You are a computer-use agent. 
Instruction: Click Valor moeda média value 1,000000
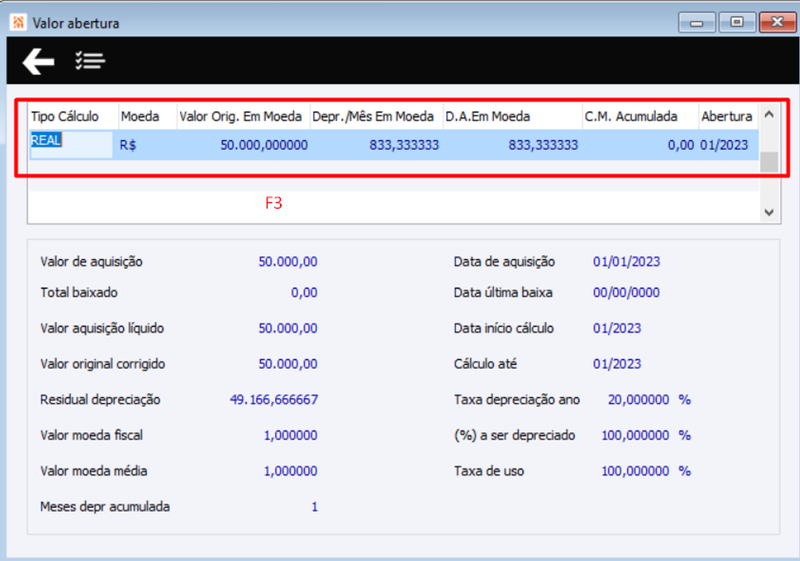coord(290,471)
